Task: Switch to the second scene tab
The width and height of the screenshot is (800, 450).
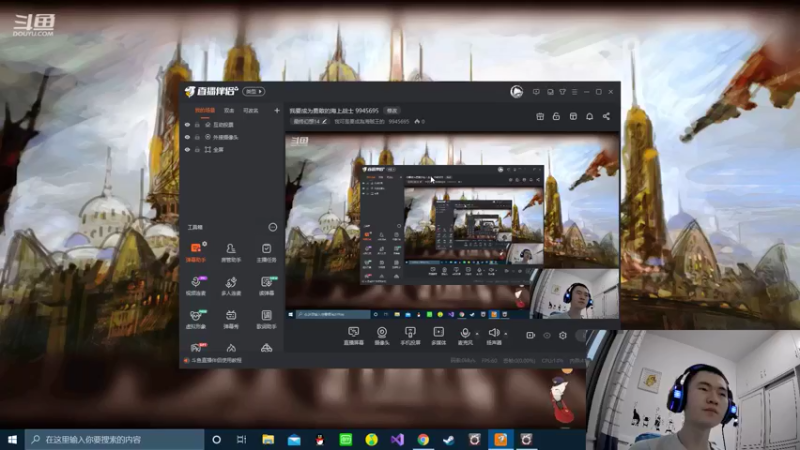Action: (x=229, y=110)
